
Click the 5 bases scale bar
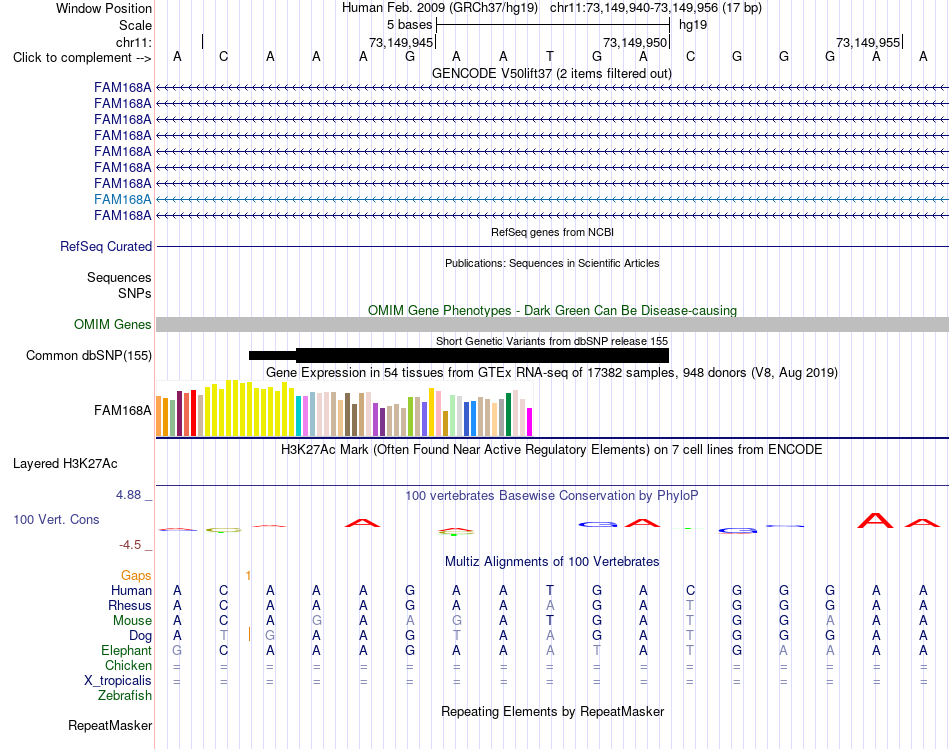553,25
